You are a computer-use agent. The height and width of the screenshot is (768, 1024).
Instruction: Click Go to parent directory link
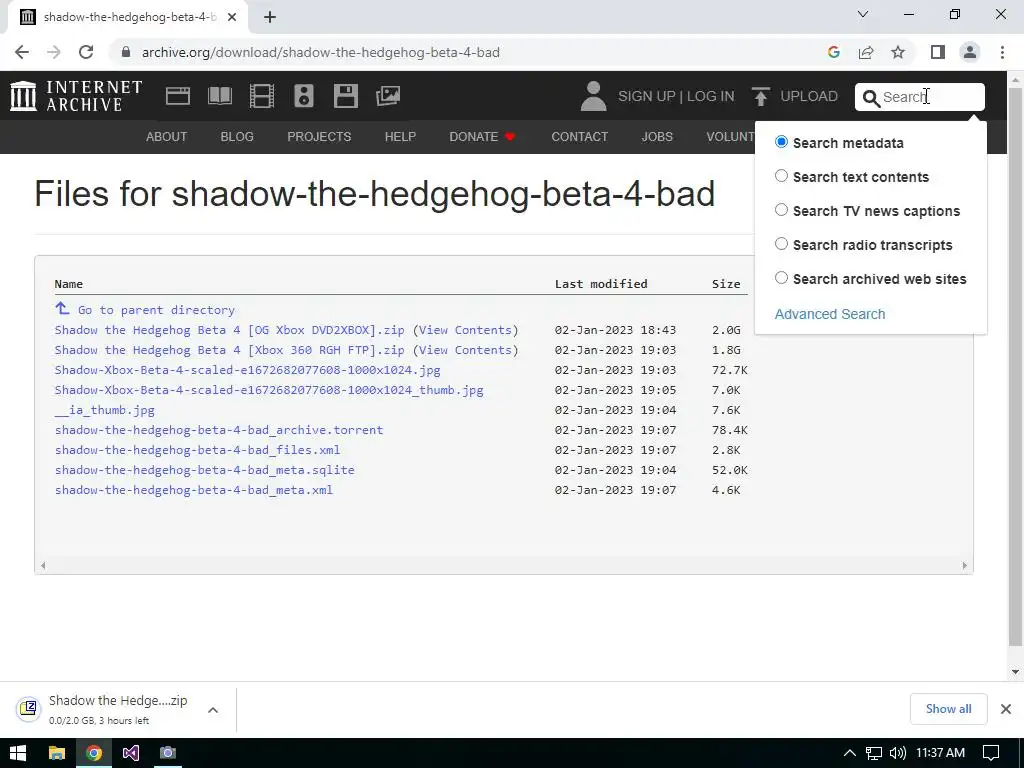pyautogui.click(x=156, y=310)
